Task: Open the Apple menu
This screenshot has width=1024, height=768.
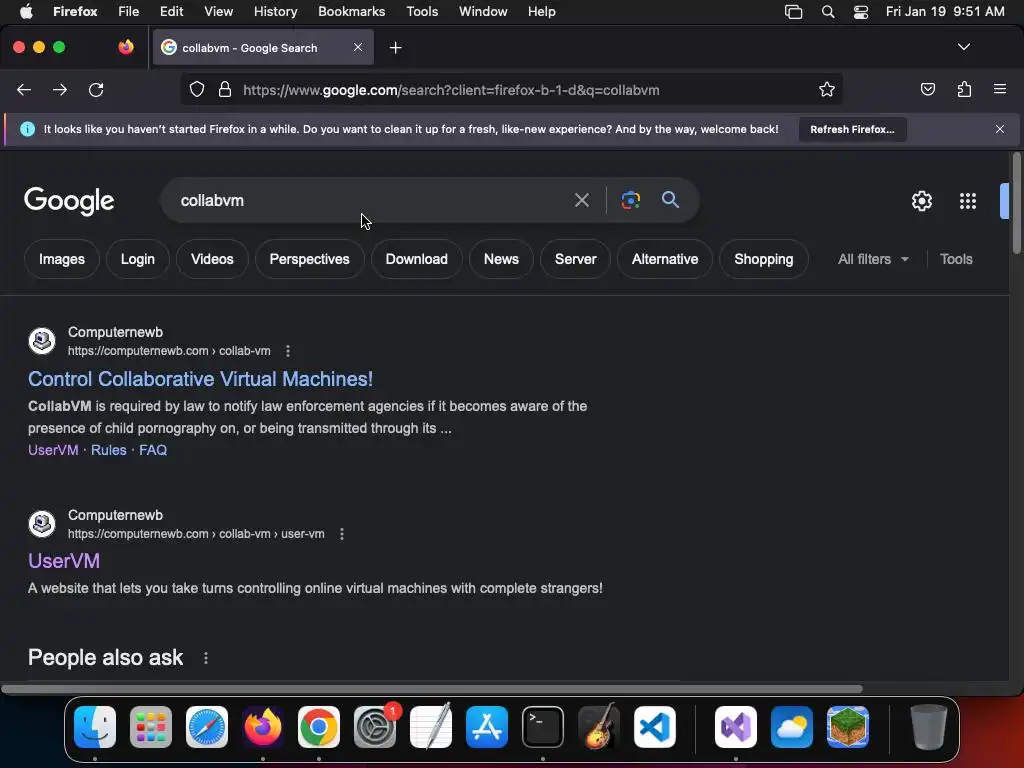Action: coord(26,11)
